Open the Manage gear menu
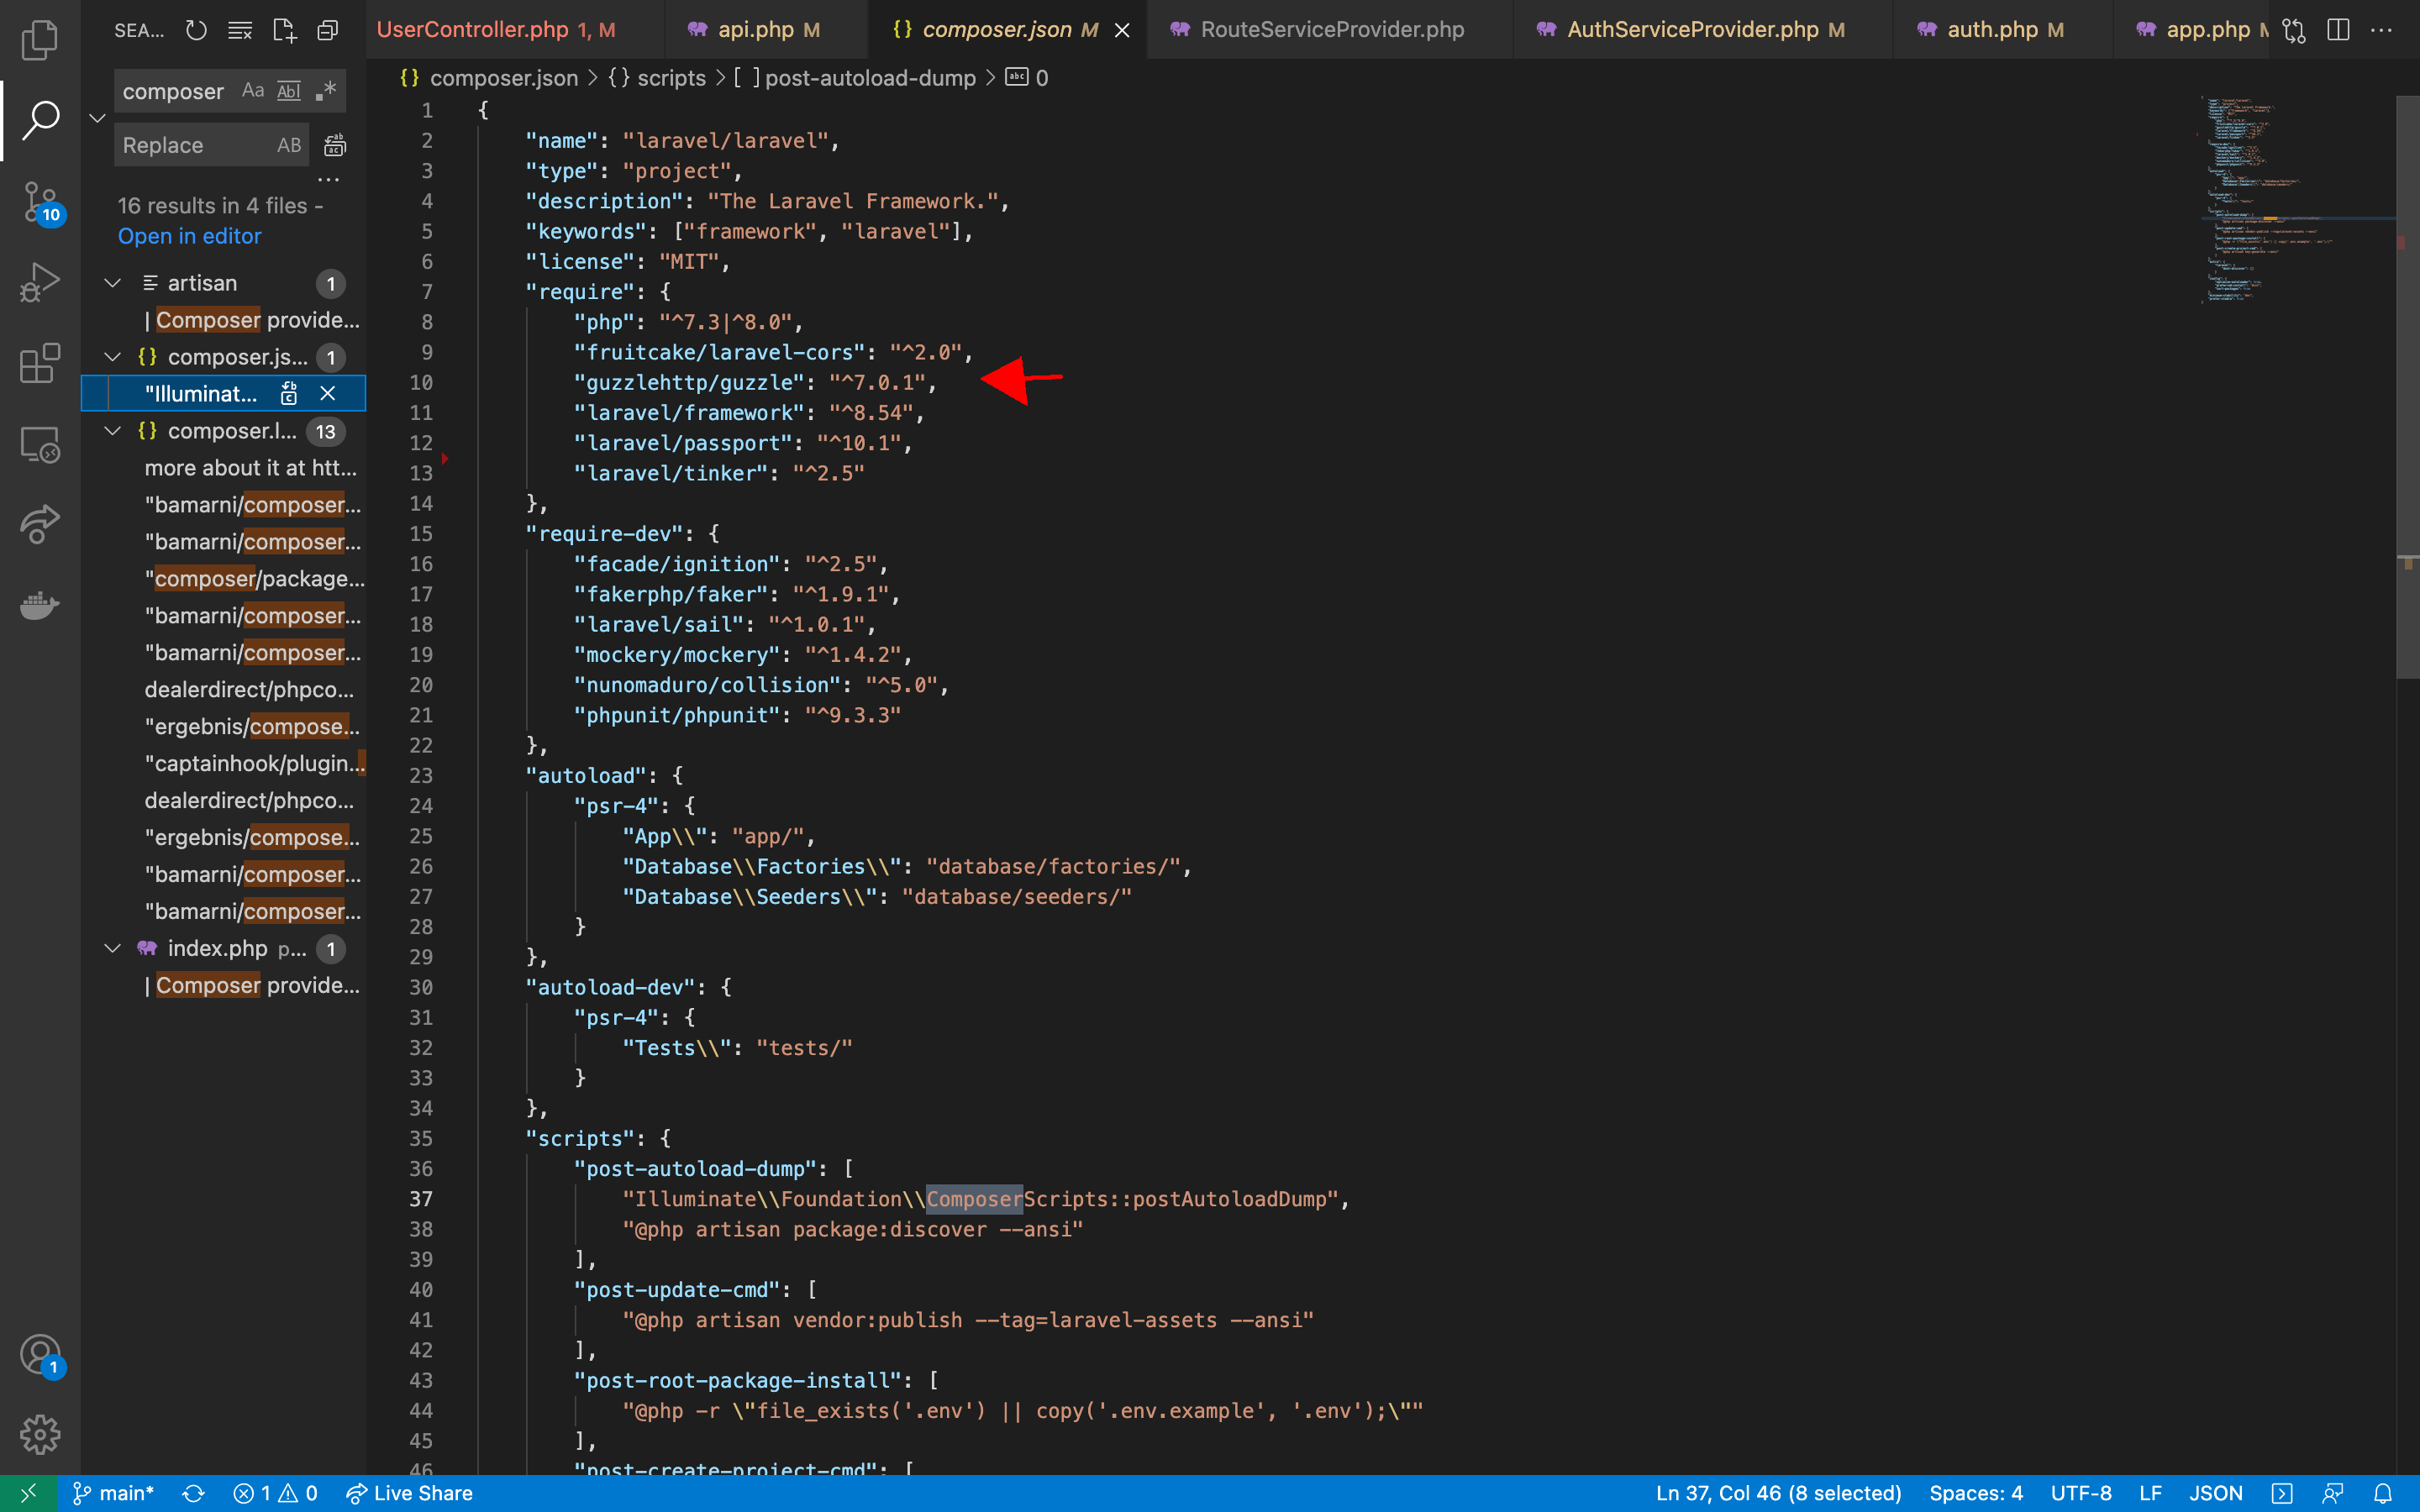This screenshot has width=2420, height=1512. point(40,1435)
